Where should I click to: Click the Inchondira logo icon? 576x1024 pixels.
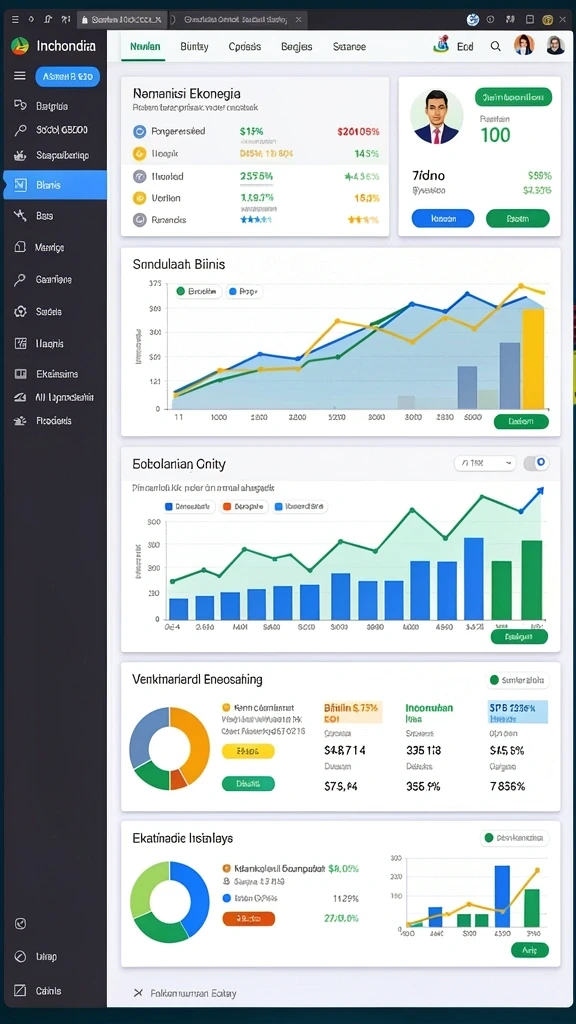20,46
